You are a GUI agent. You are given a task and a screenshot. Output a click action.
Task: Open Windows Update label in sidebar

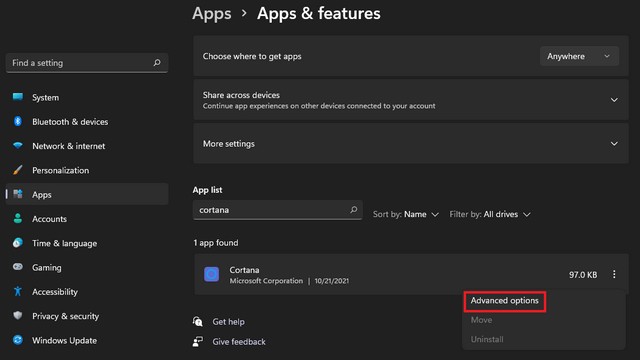click(64, 340)
